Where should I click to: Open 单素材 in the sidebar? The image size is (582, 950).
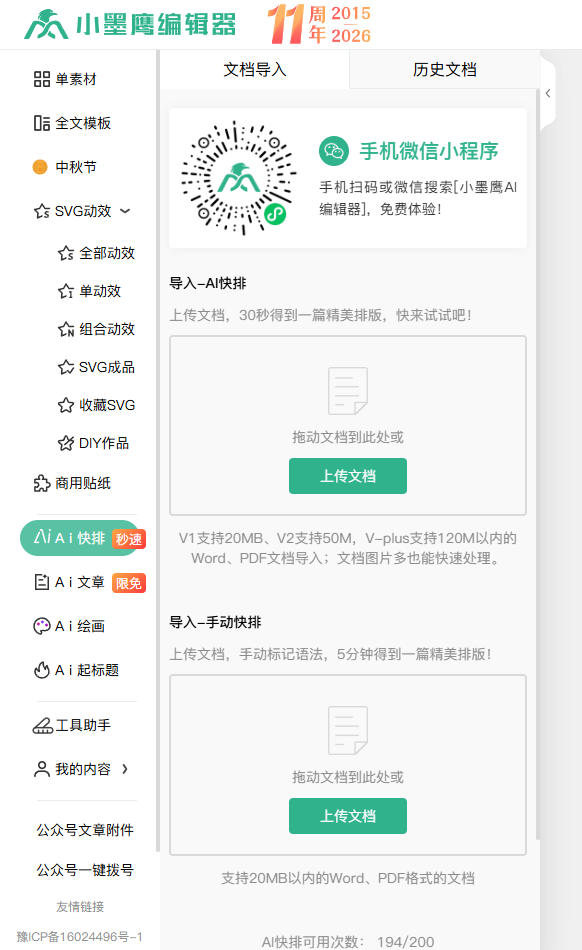76,79
